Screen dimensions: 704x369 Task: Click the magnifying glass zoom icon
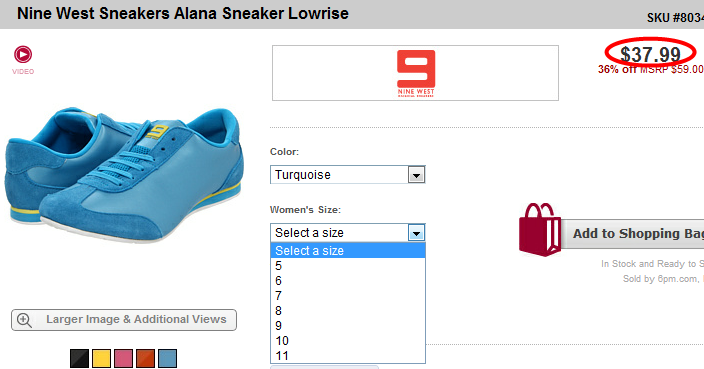[24, 320]
